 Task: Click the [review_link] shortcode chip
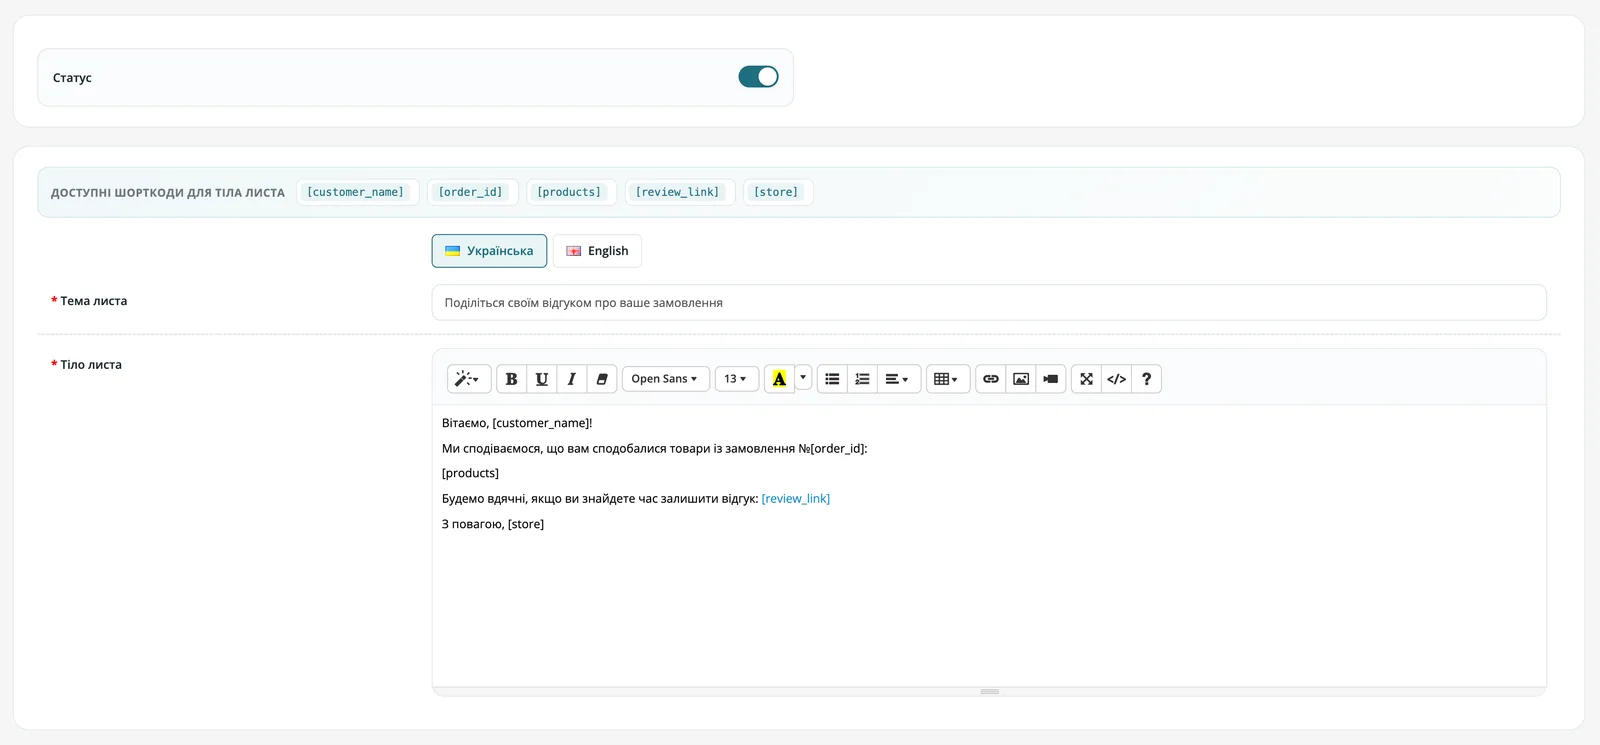[678, 192]
